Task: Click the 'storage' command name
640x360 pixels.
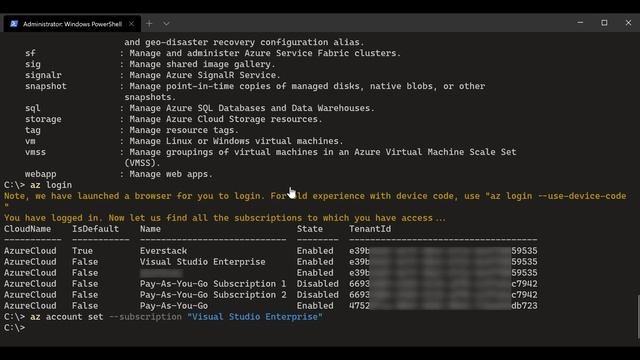Action: click(x=43, y=119)
